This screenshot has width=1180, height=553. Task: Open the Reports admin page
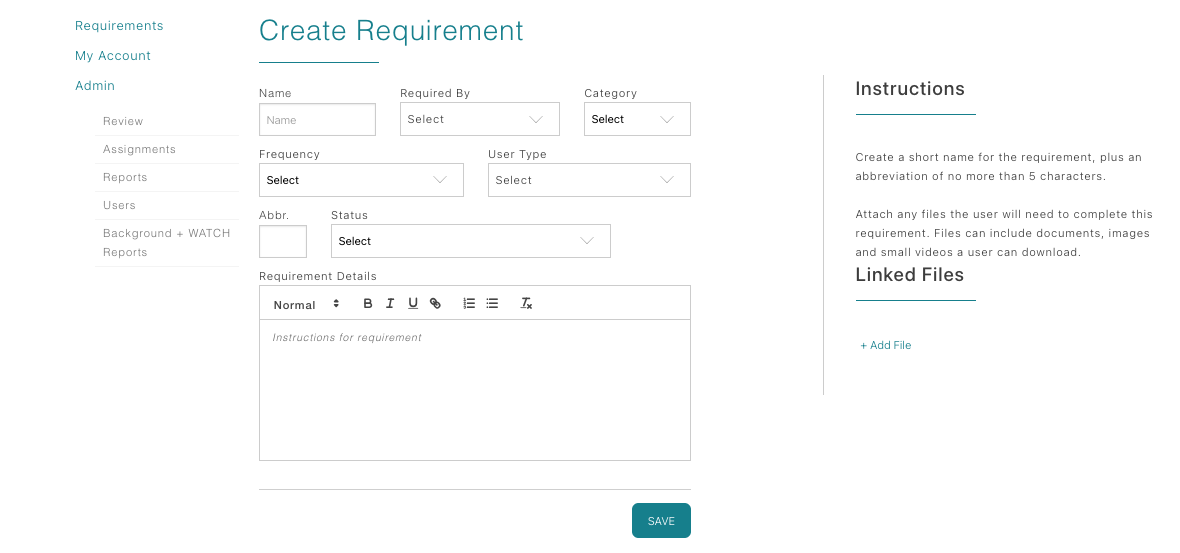click(125, 177)
